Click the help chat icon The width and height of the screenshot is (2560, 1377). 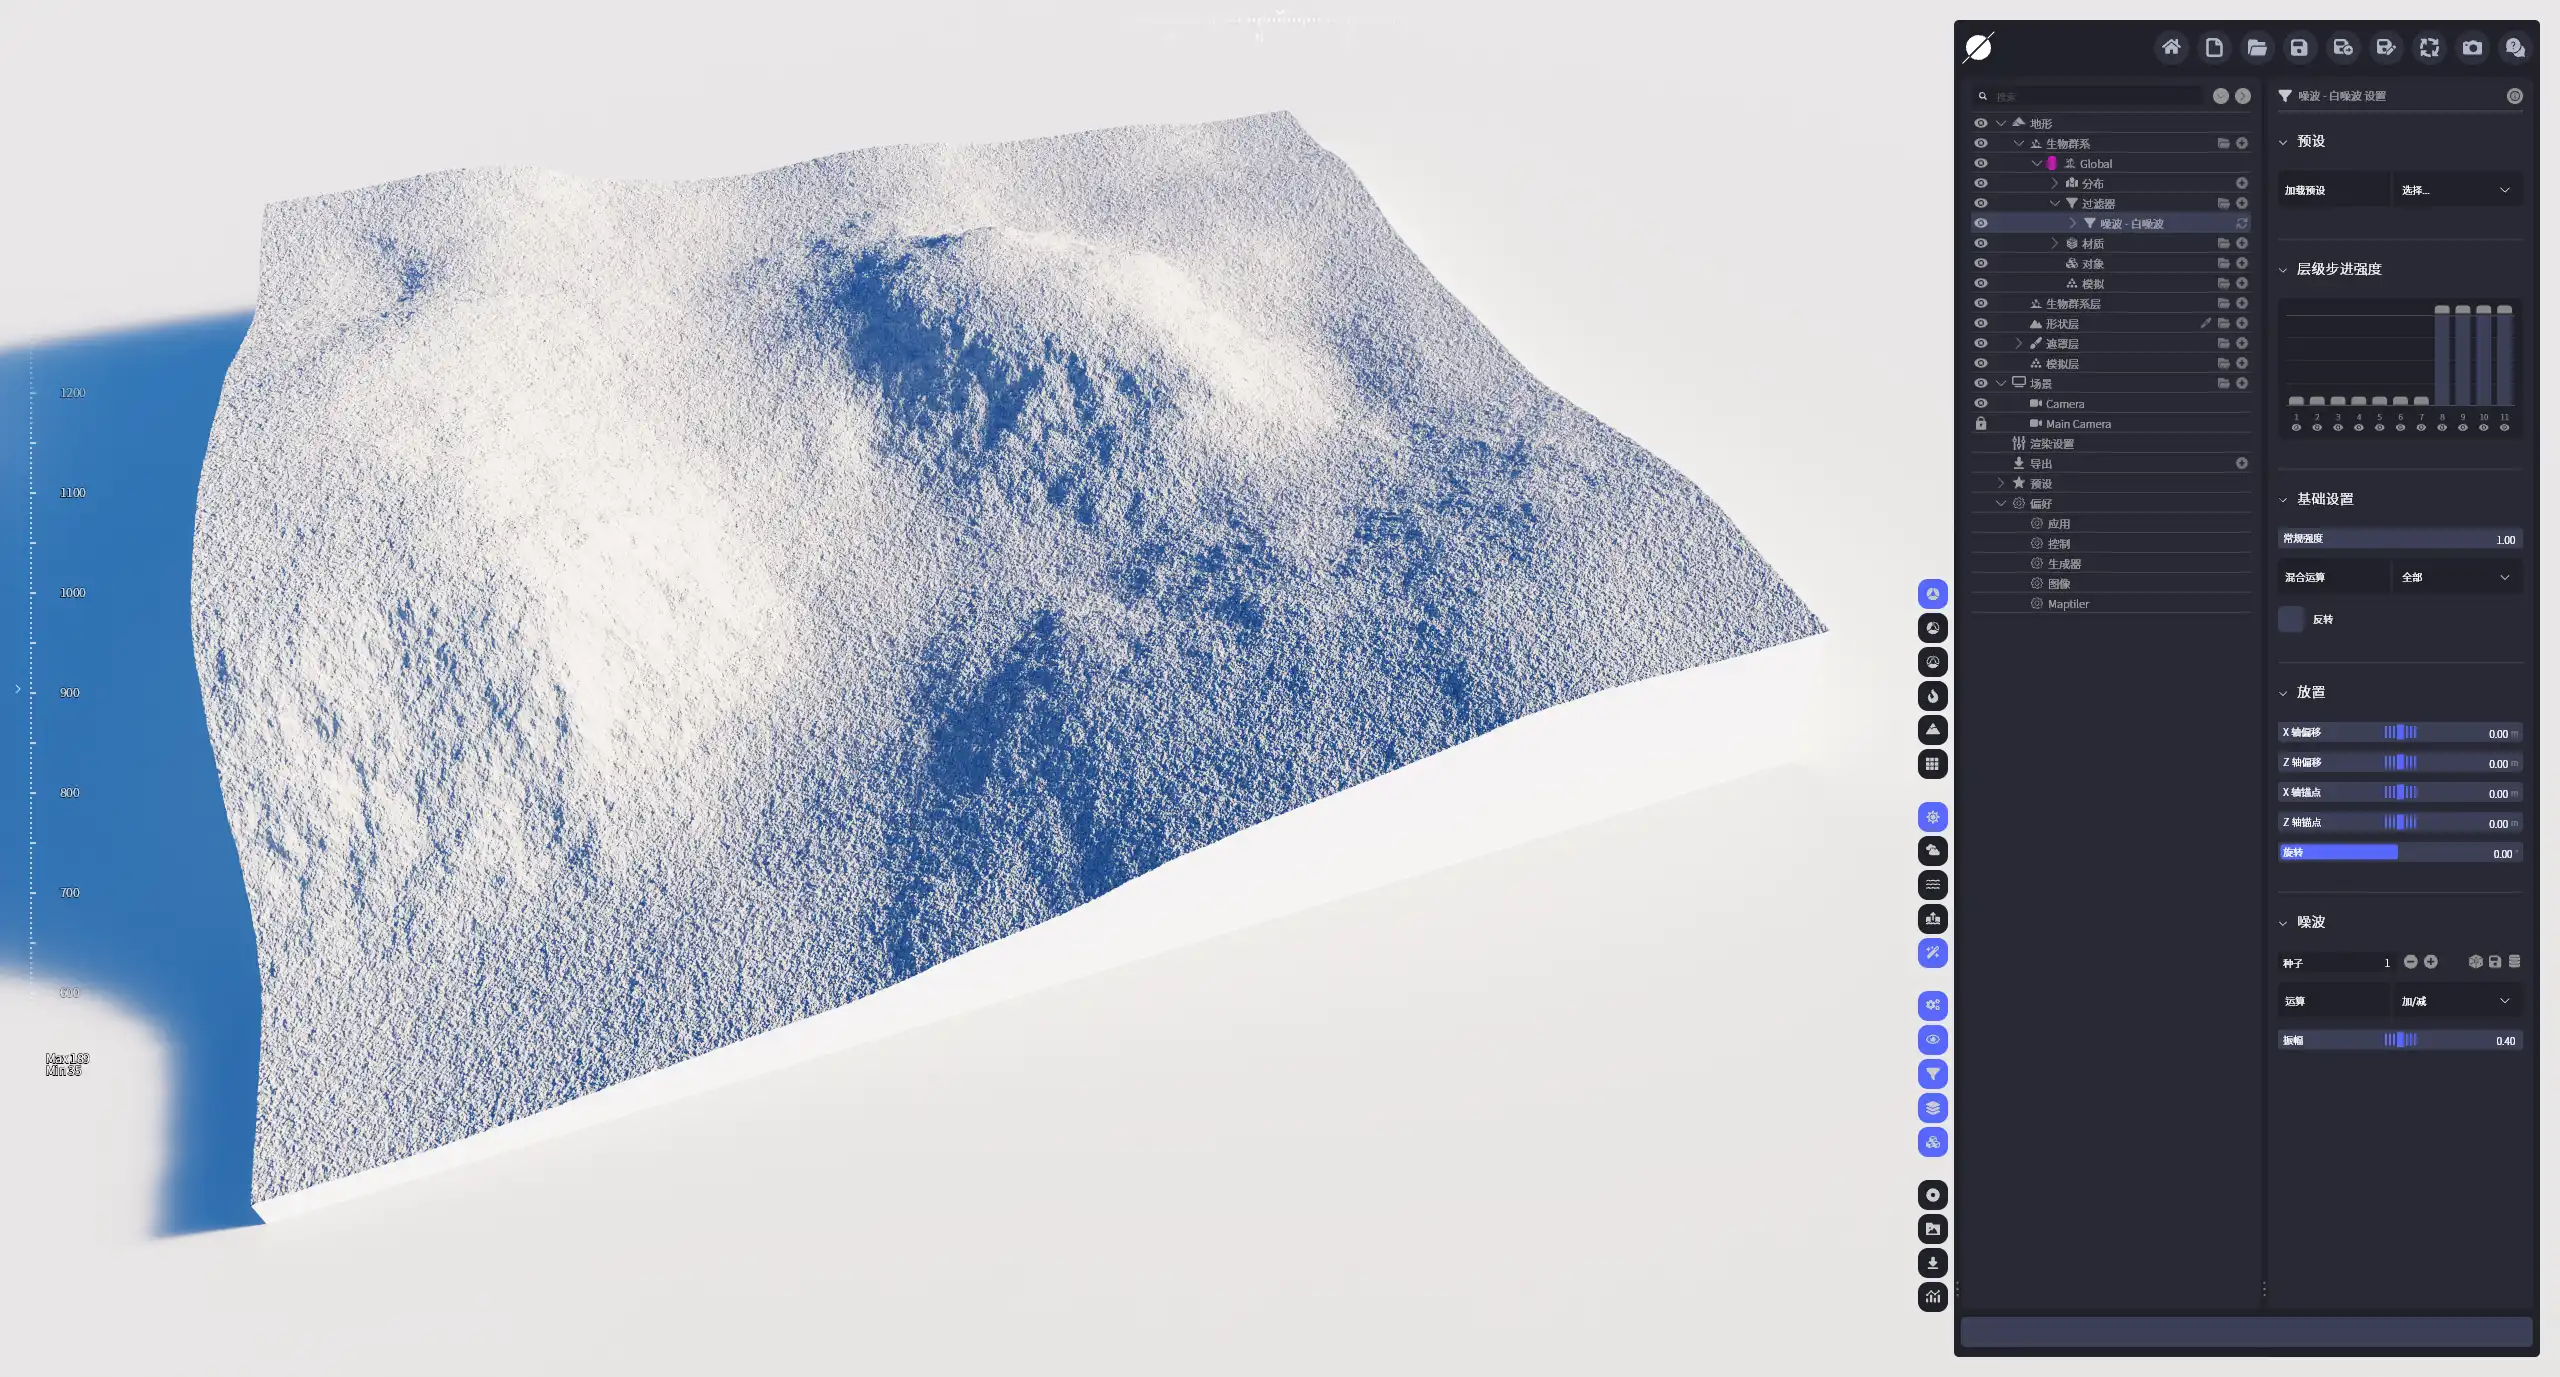coord(2515,47)
